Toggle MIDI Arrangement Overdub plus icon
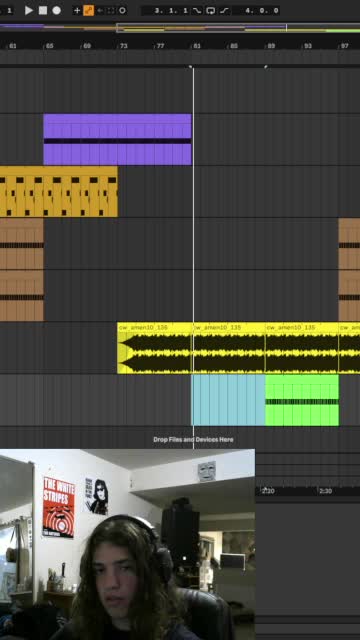Screen dimensions: 360x640 [77, 10]
